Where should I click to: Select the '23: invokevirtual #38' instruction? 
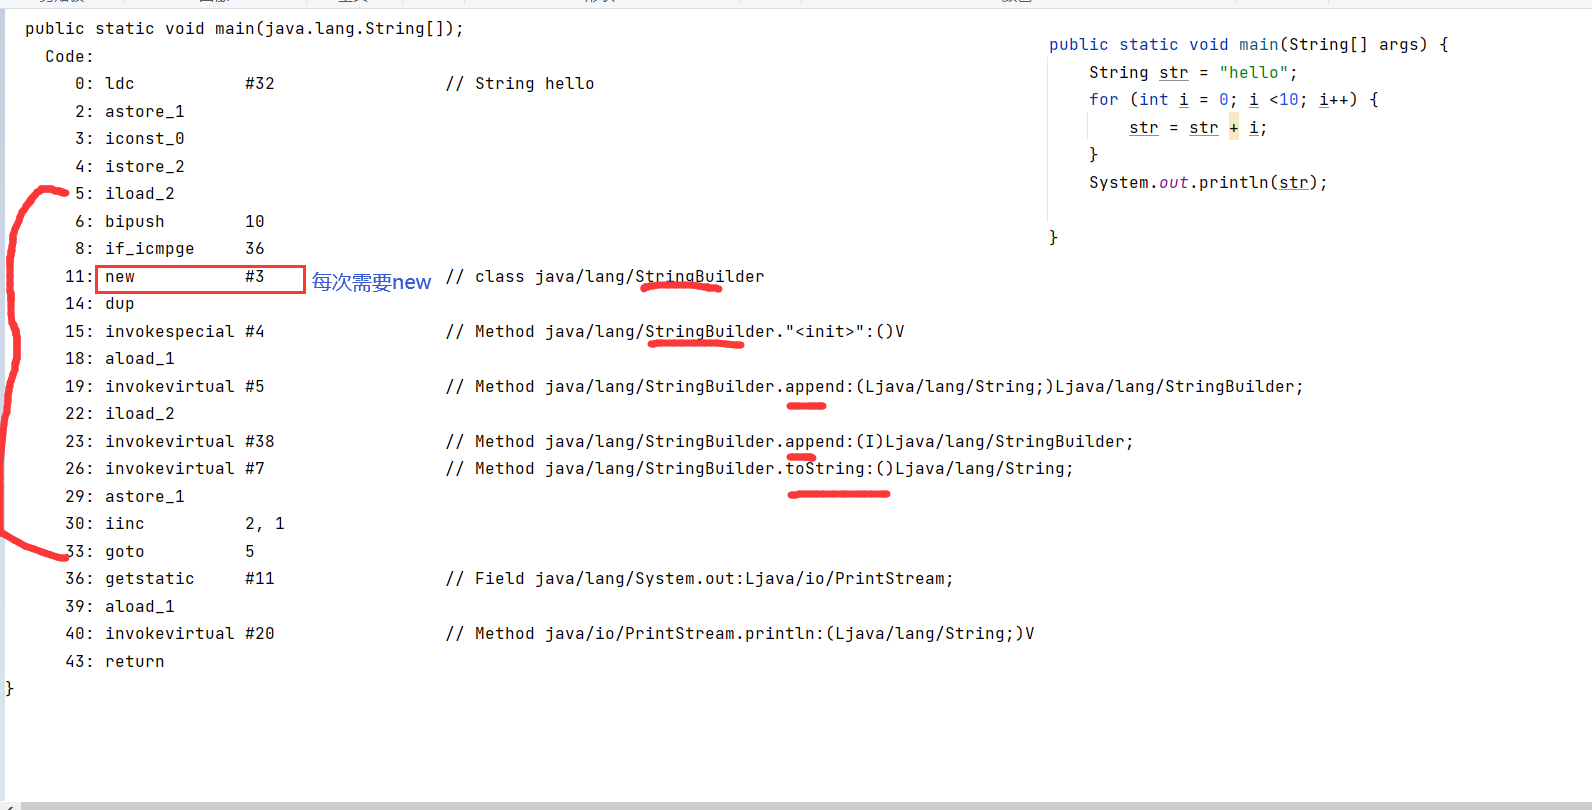[170, 442]
